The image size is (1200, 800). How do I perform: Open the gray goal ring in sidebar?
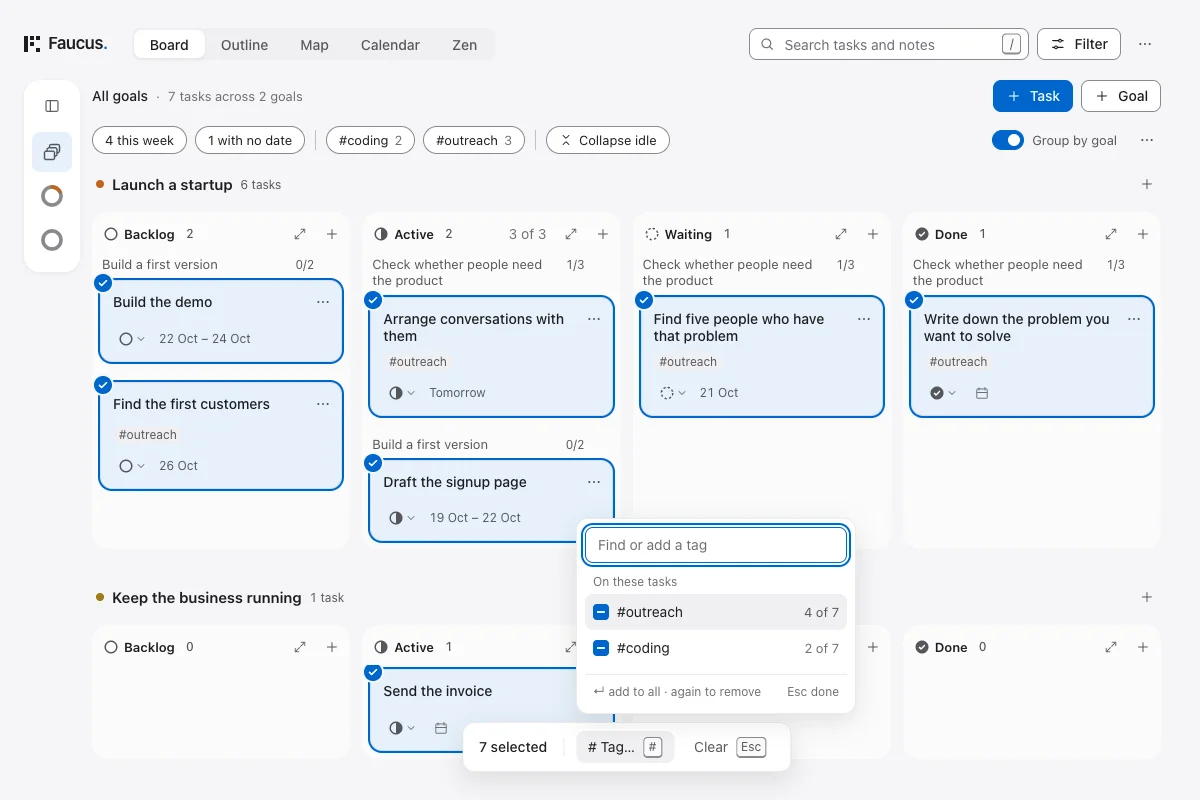coord(52,240)
